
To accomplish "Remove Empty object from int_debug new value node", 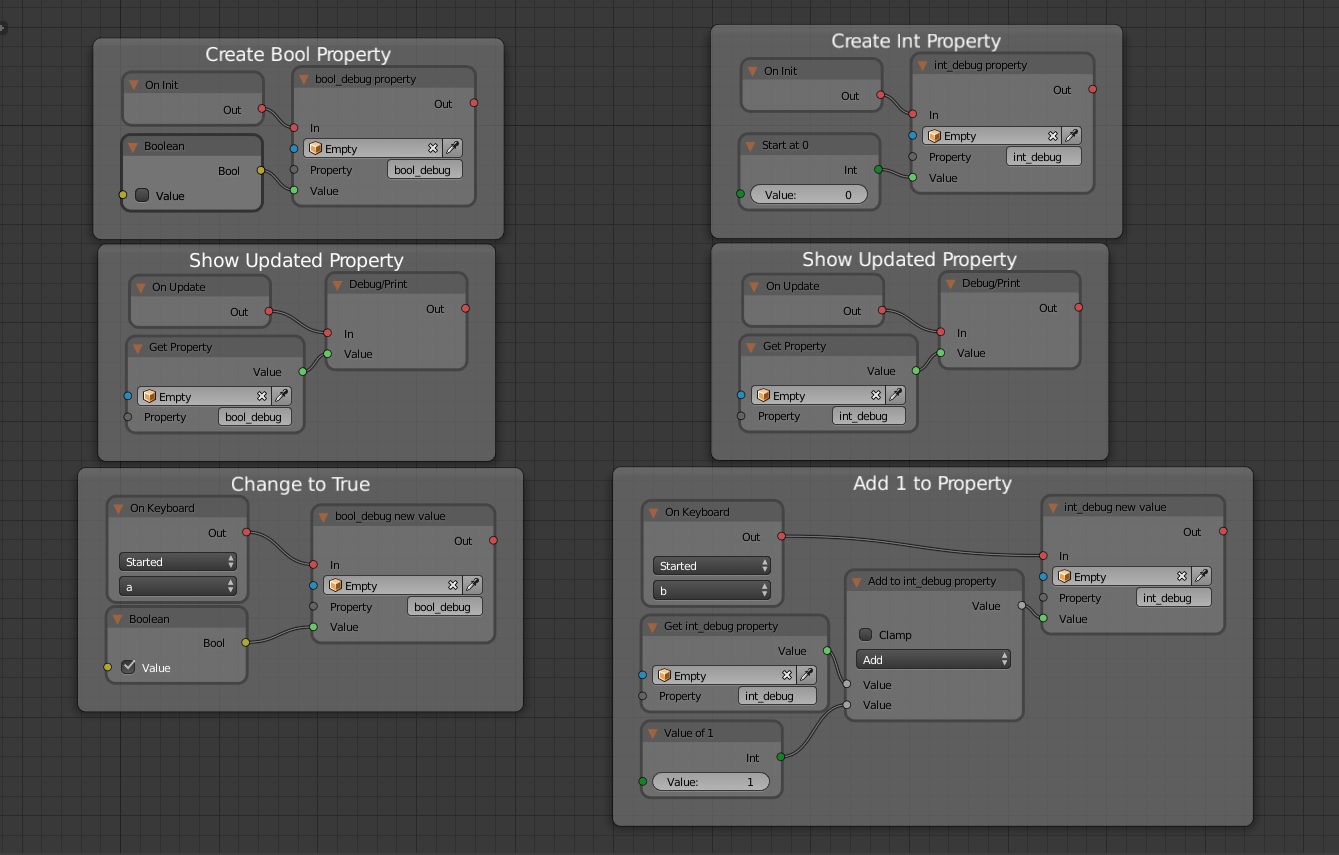I will [x=1182, y=576].
